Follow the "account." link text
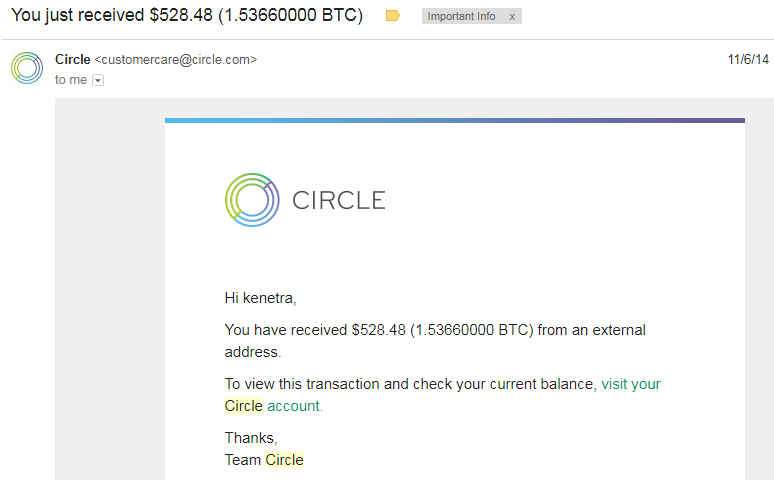The image size is (774, 480). click(295, 406)
